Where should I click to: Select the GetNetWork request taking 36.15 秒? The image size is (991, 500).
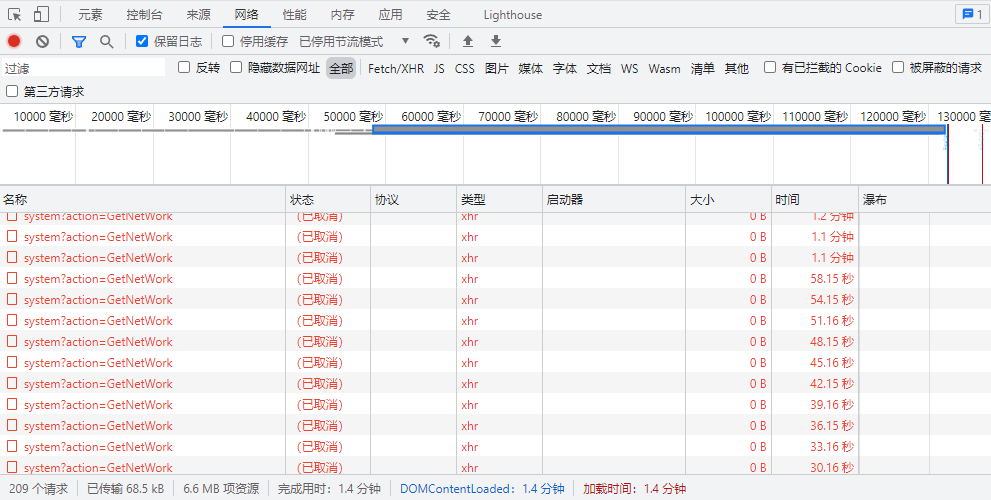point(98,425)
